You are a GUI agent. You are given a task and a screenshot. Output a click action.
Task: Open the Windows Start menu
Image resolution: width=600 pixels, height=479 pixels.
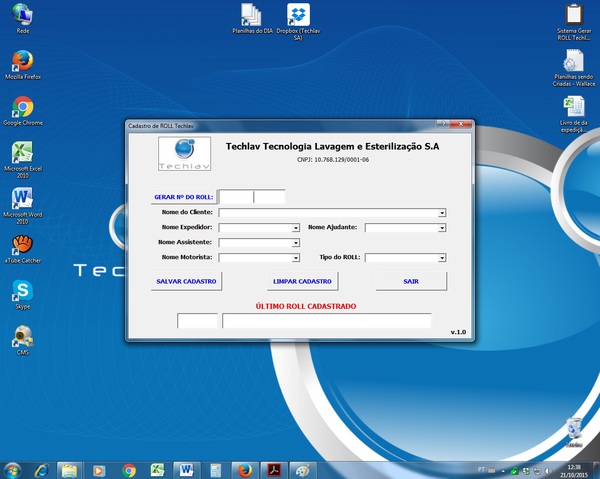pyautogui.click(x=12, y=470)
